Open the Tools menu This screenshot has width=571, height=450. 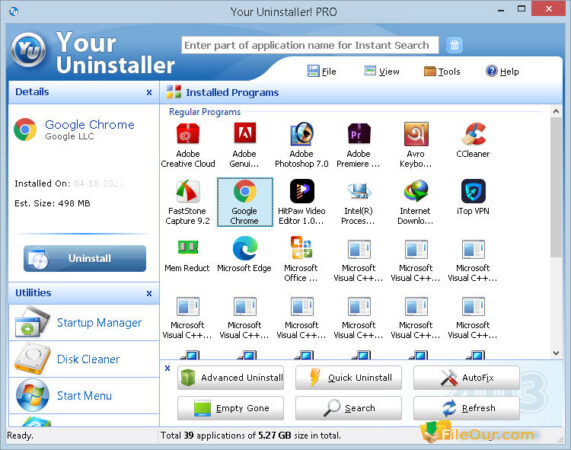tap(442, 71)
